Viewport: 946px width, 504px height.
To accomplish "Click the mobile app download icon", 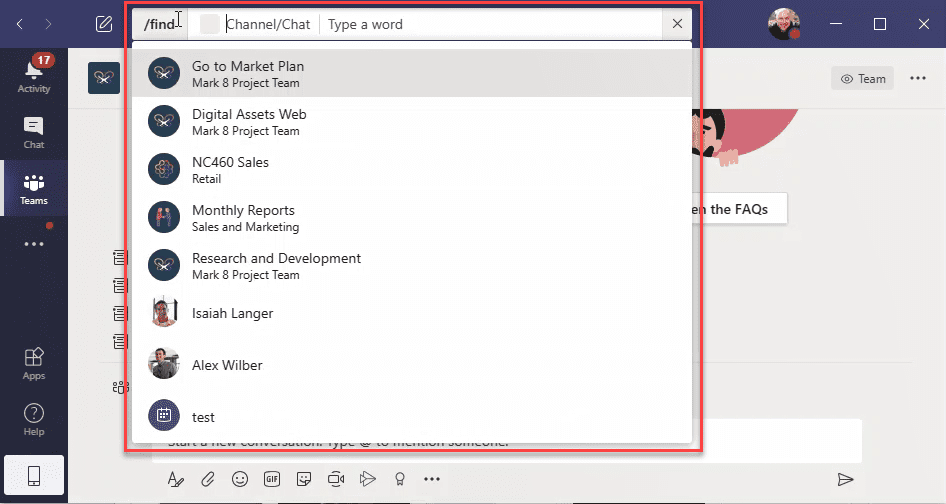I will pyautogui.click(x=34, y=476).
